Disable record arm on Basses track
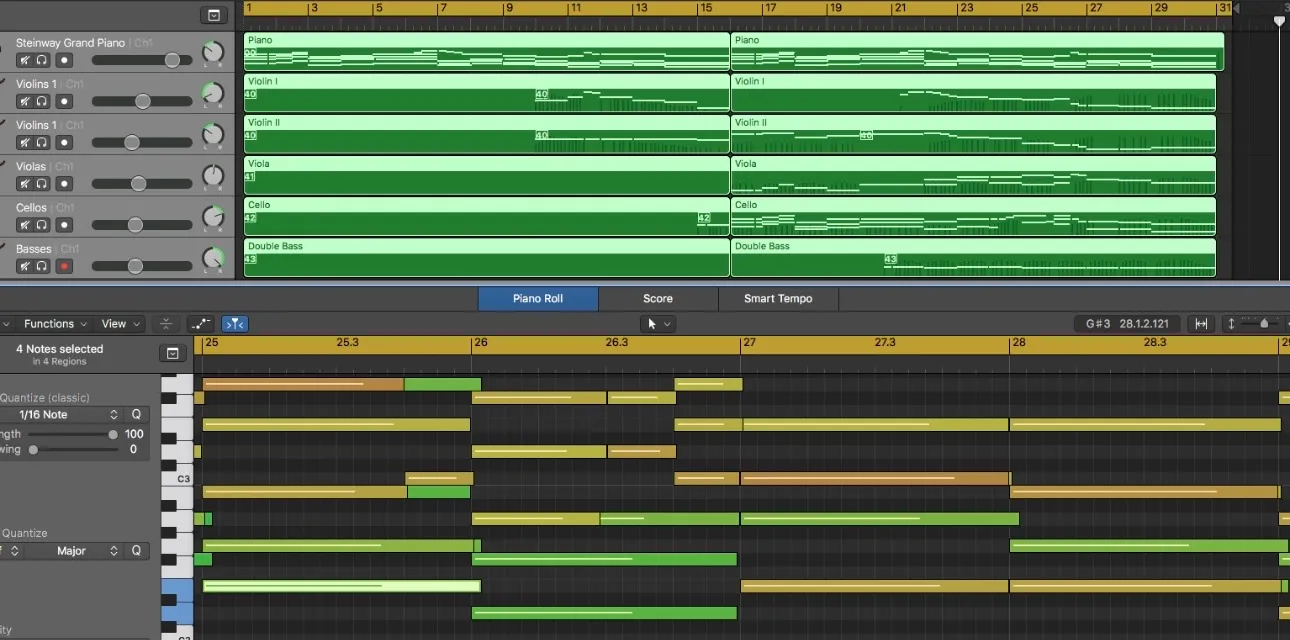 [65, 266]
